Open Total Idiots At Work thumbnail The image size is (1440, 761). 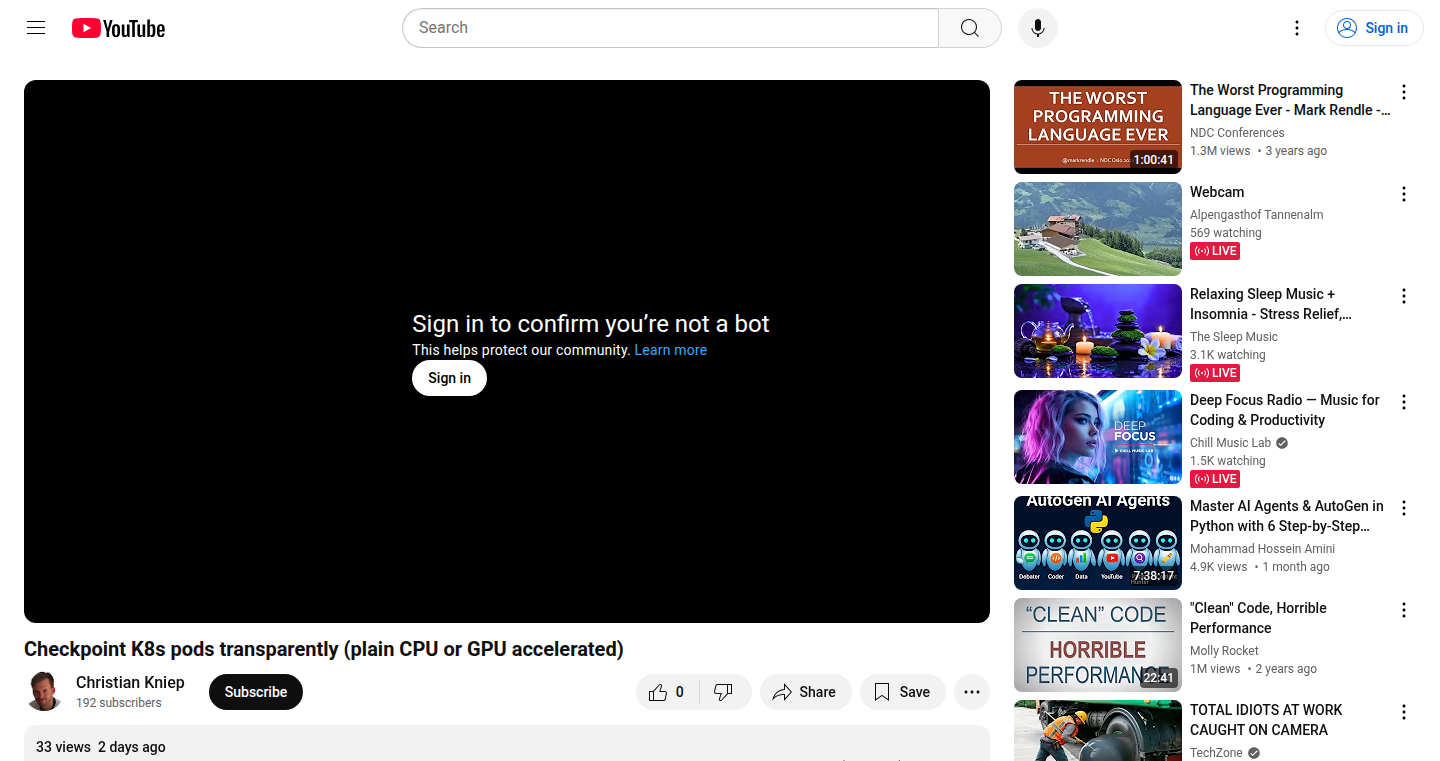(x=1098, y=731)
